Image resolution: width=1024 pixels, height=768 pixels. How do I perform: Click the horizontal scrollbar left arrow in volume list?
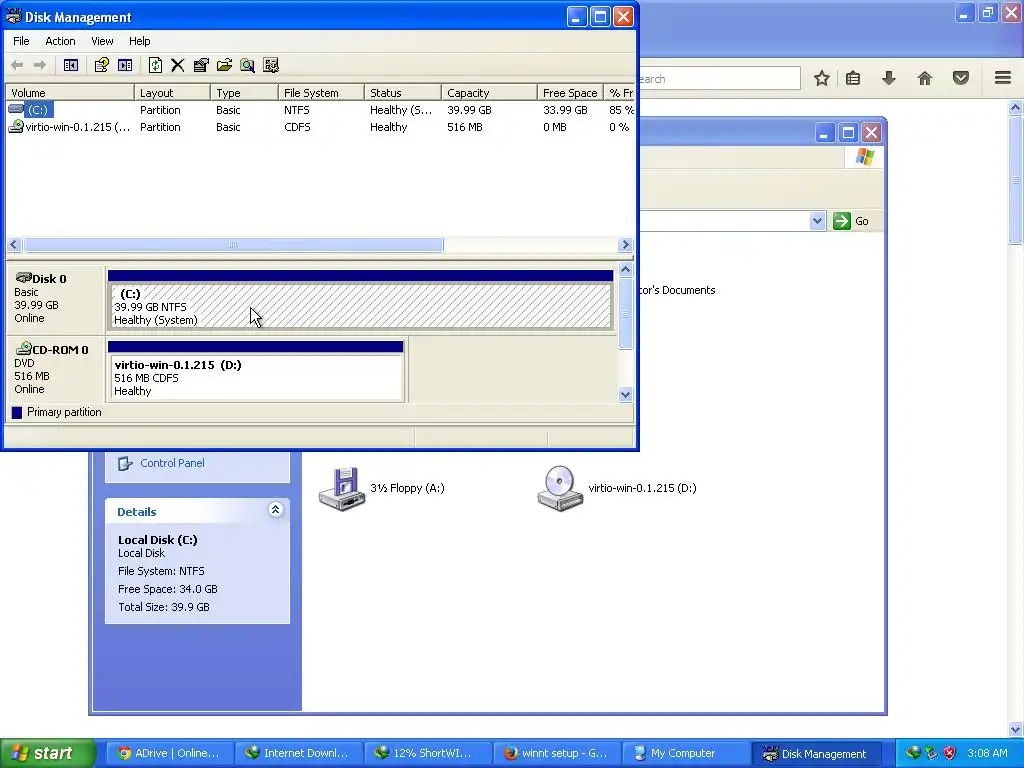[x=14, y=245]
